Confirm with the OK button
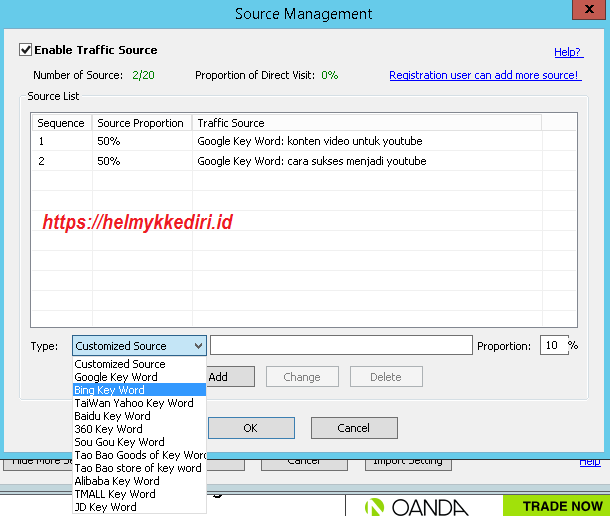 pos(251,428)
